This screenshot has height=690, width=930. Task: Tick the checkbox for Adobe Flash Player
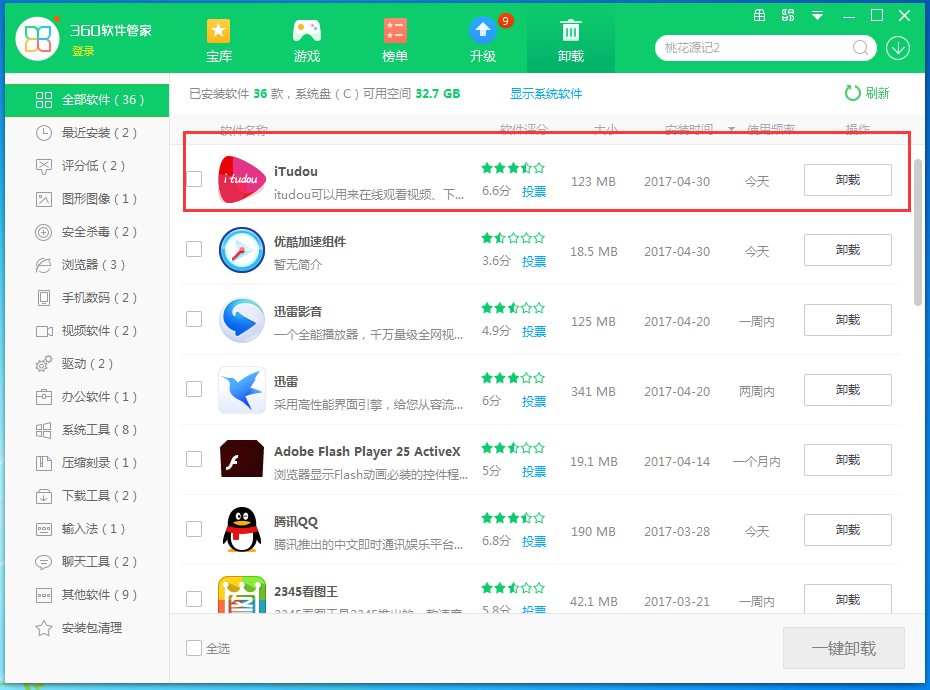click(x=194, y=459)
